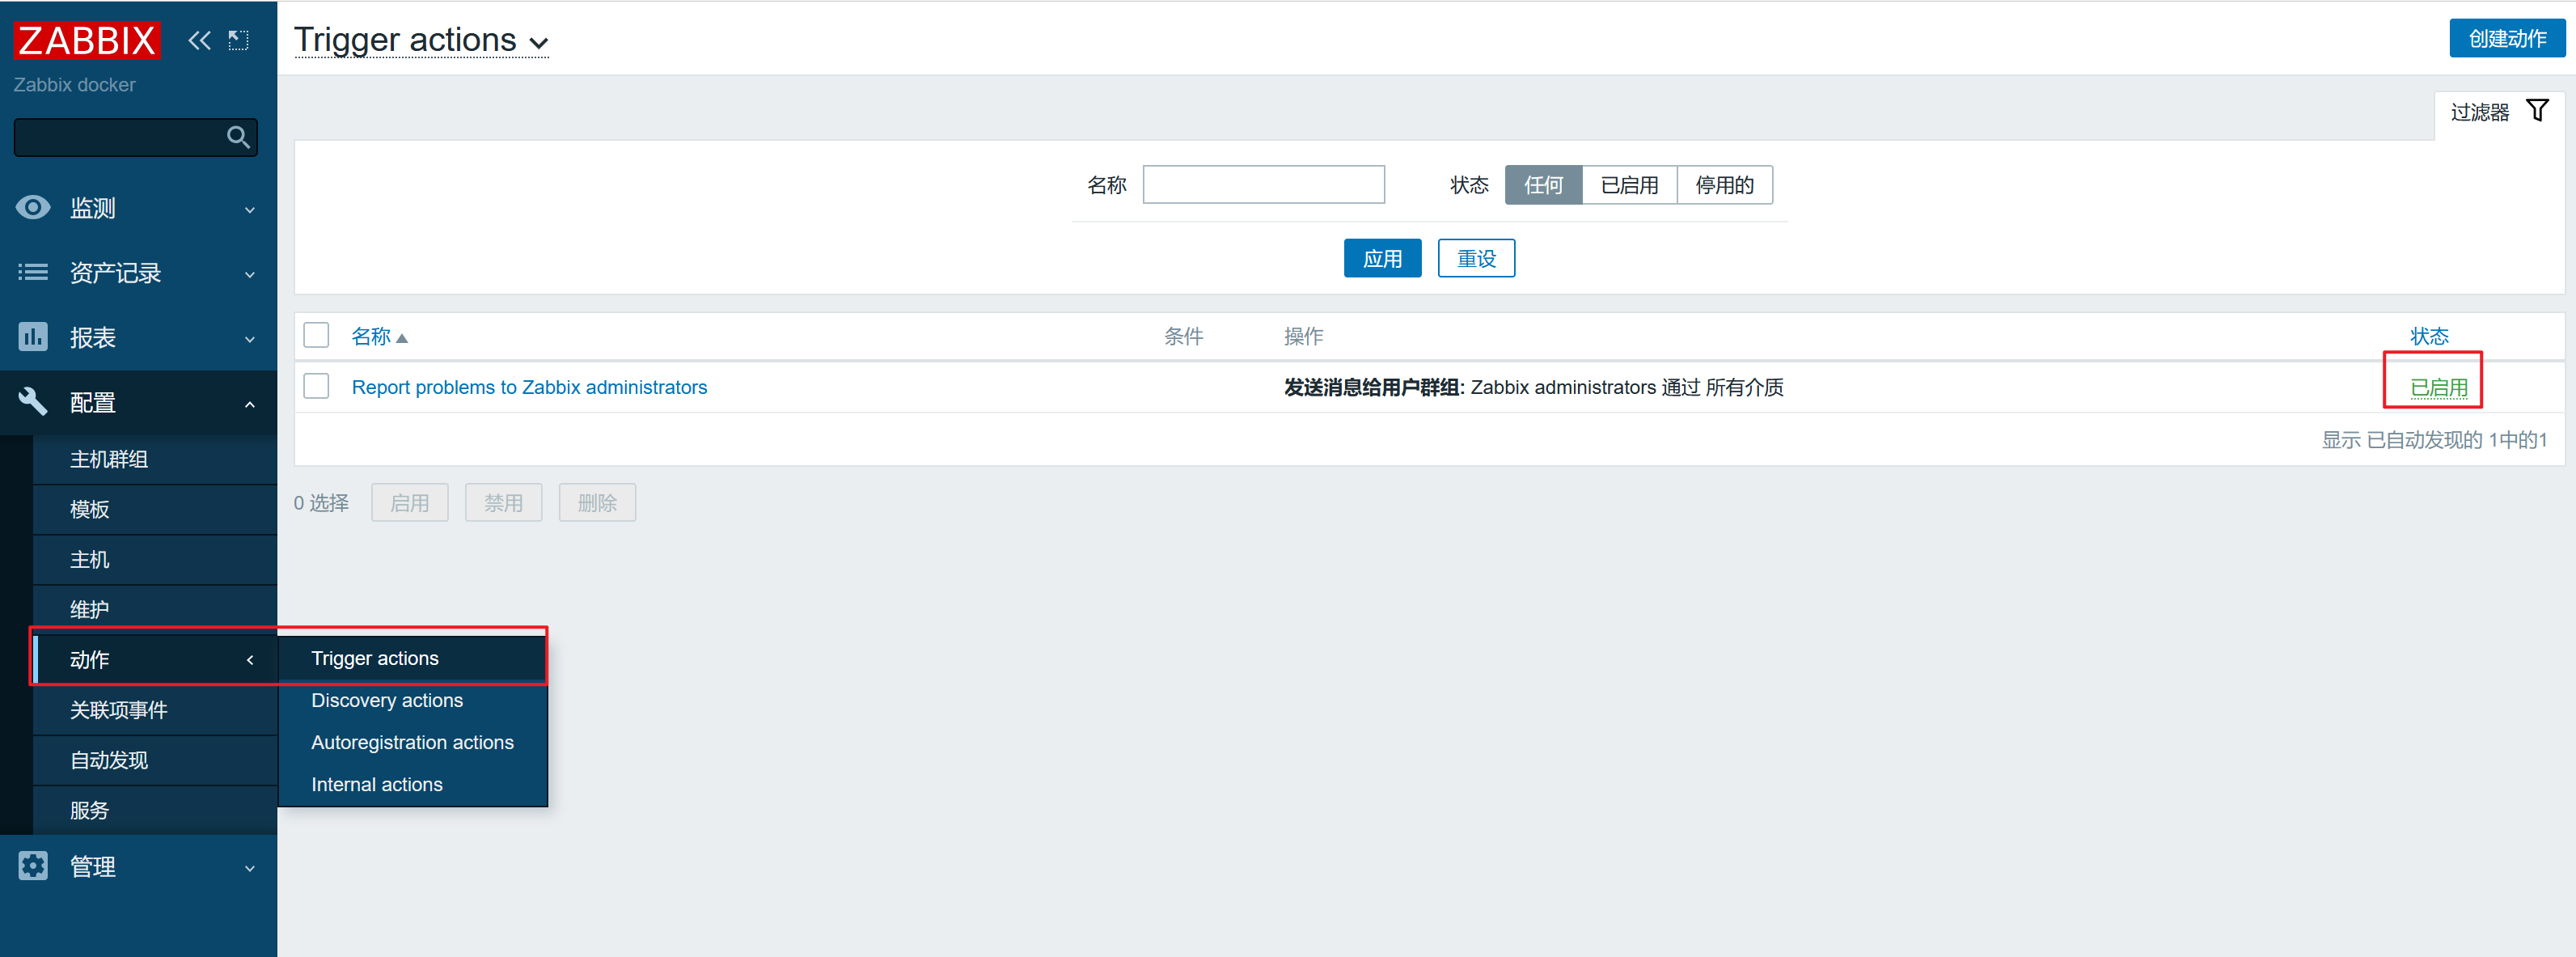Expand the 监测 menu chevron
The image size is (2576, 957).
pos(250,209)
